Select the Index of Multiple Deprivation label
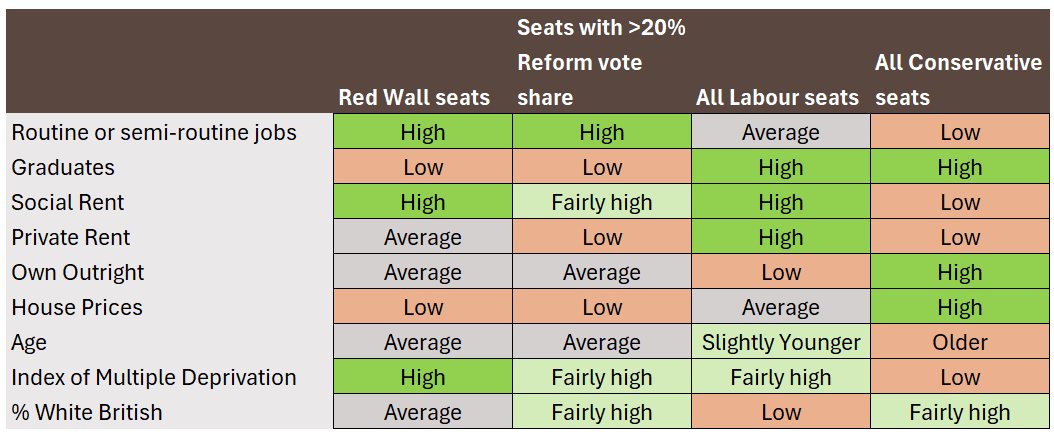Image resolution: width=1054 pixels, height=436 pixels. (x=154, y=377)
